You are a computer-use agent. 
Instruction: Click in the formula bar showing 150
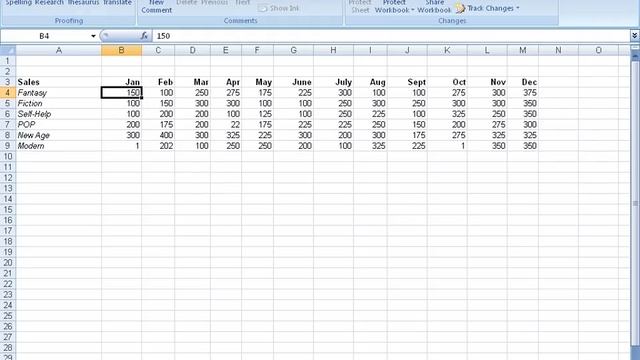point(391,36)
